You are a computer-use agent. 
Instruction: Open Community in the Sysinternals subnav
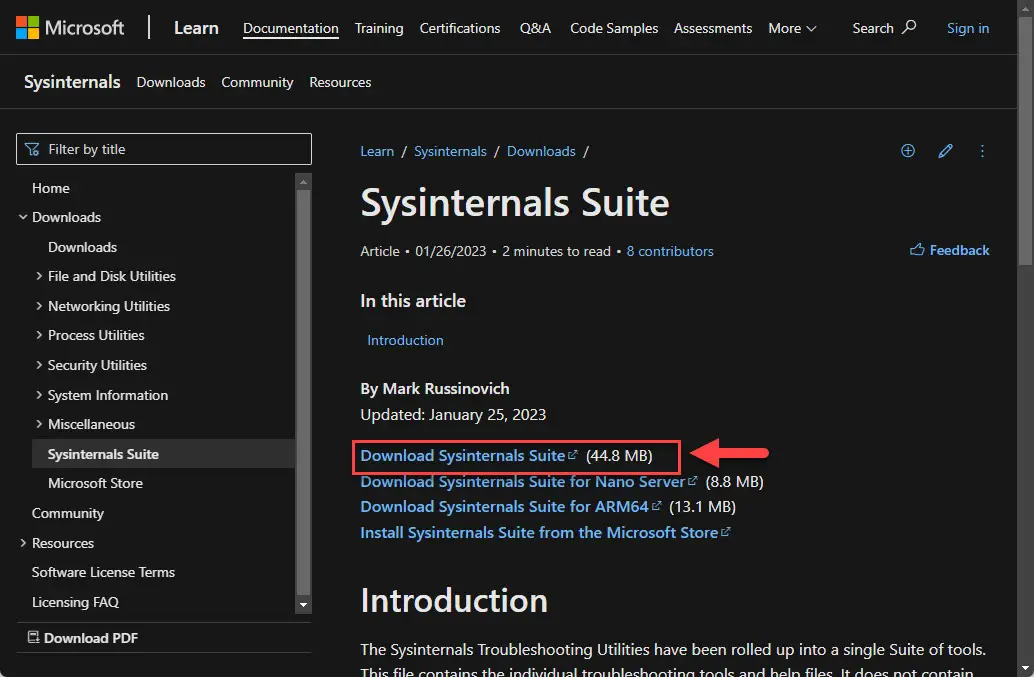tap(257, 82)
